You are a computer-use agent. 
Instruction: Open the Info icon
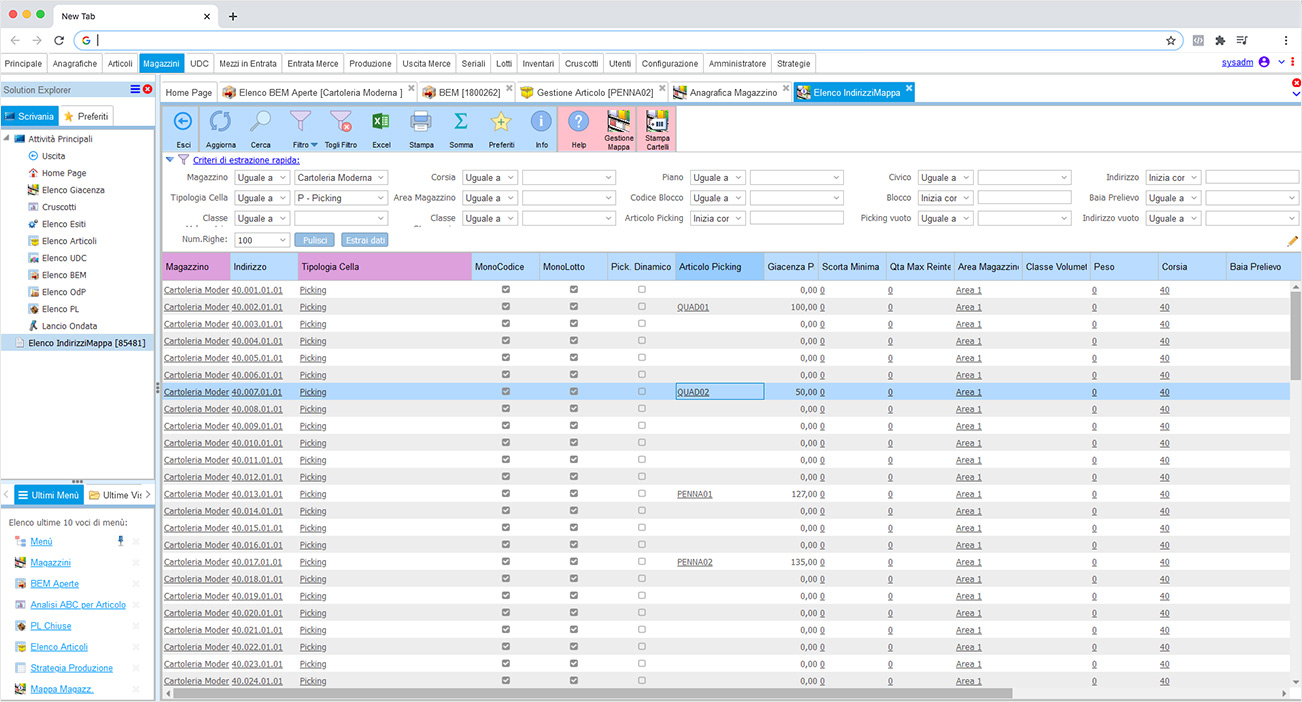pos(541,121)
